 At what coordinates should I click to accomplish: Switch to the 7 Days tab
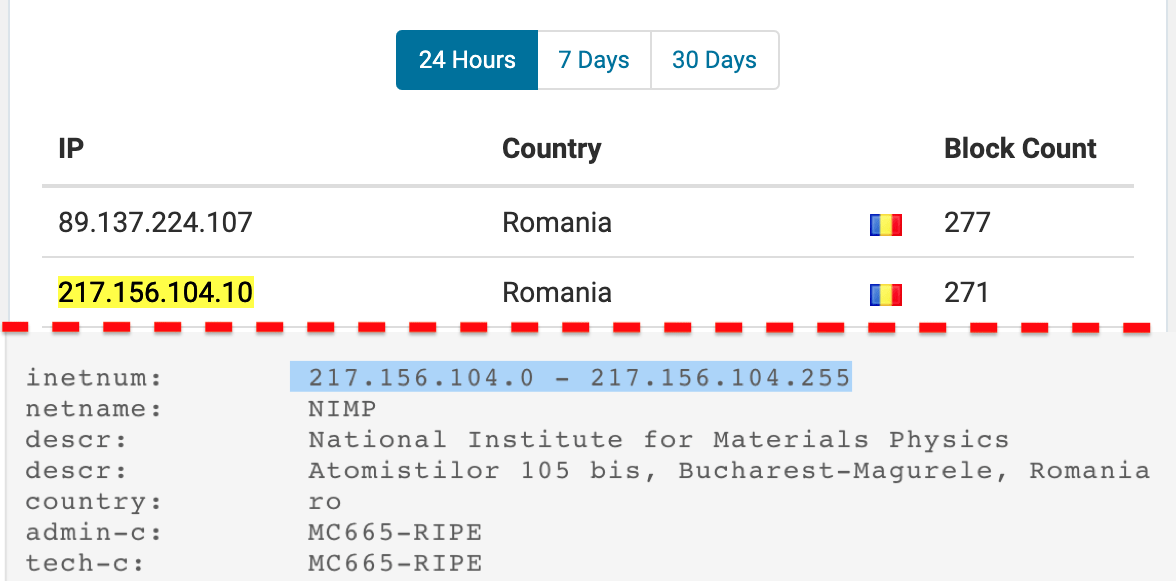pos(594,60)
